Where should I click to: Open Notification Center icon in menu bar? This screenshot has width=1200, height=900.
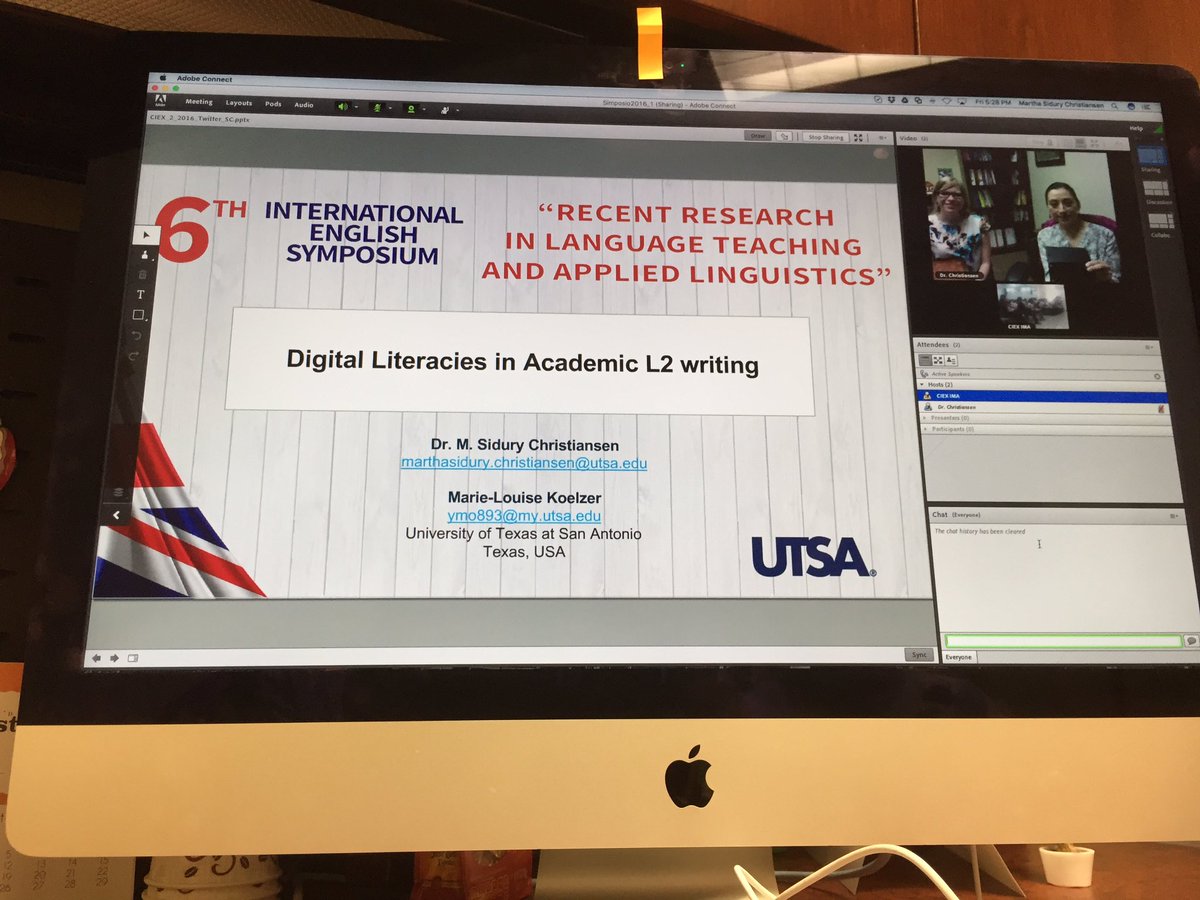[x=1146, y=106]
